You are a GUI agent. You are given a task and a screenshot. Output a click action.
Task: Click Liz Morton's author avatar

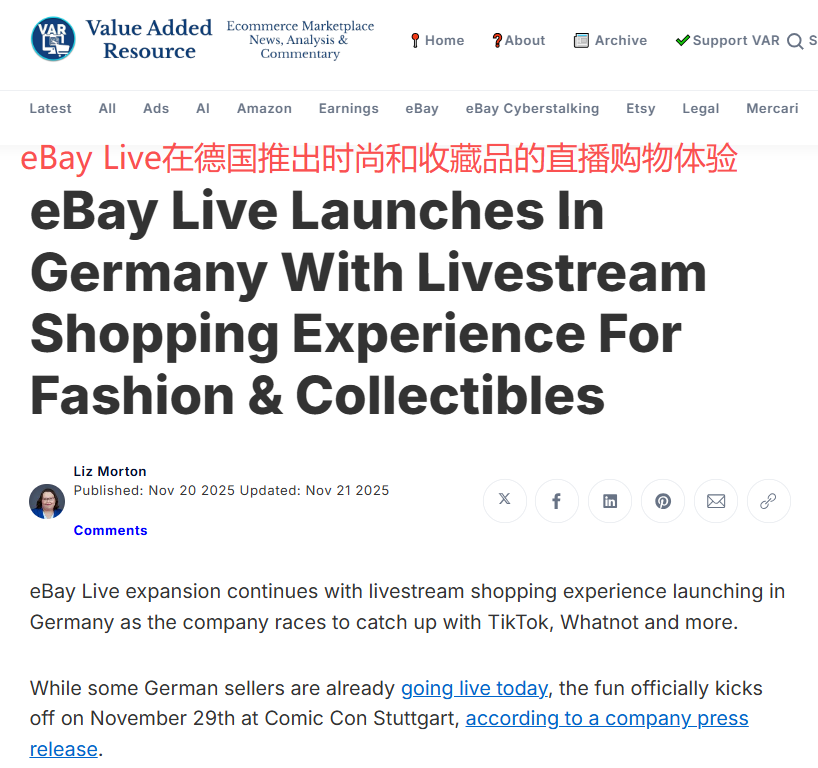47,501
